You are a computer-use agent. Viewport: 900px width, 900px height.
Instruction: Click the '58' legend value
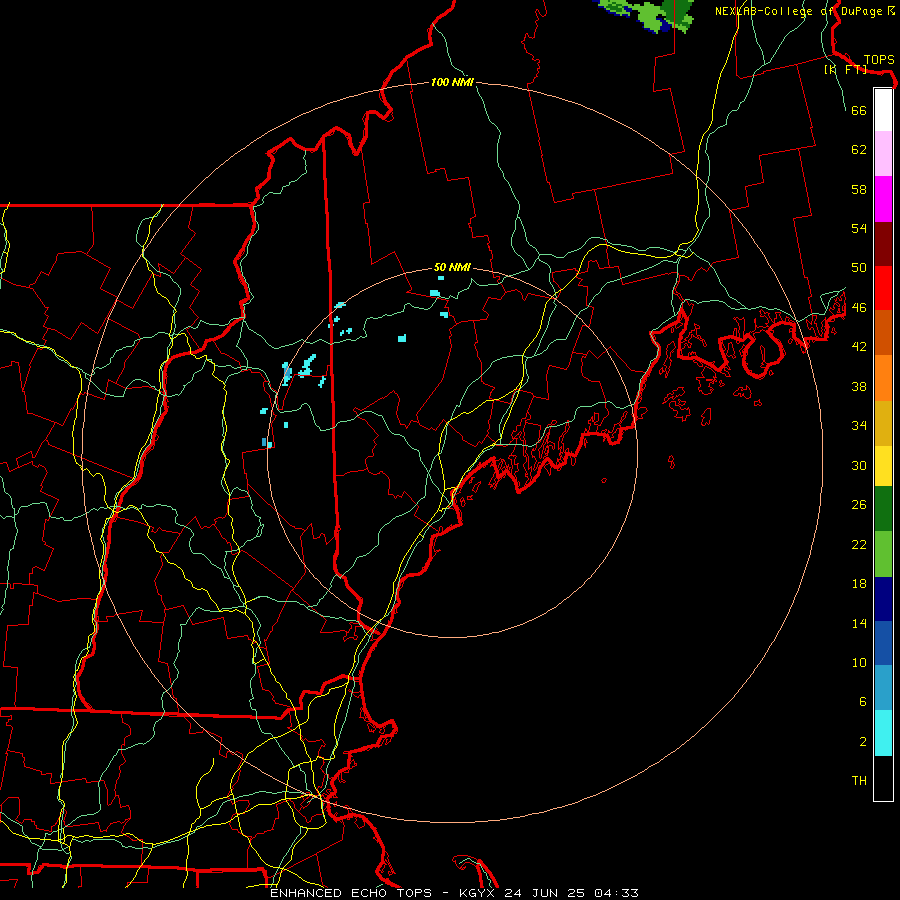(859, 189)
